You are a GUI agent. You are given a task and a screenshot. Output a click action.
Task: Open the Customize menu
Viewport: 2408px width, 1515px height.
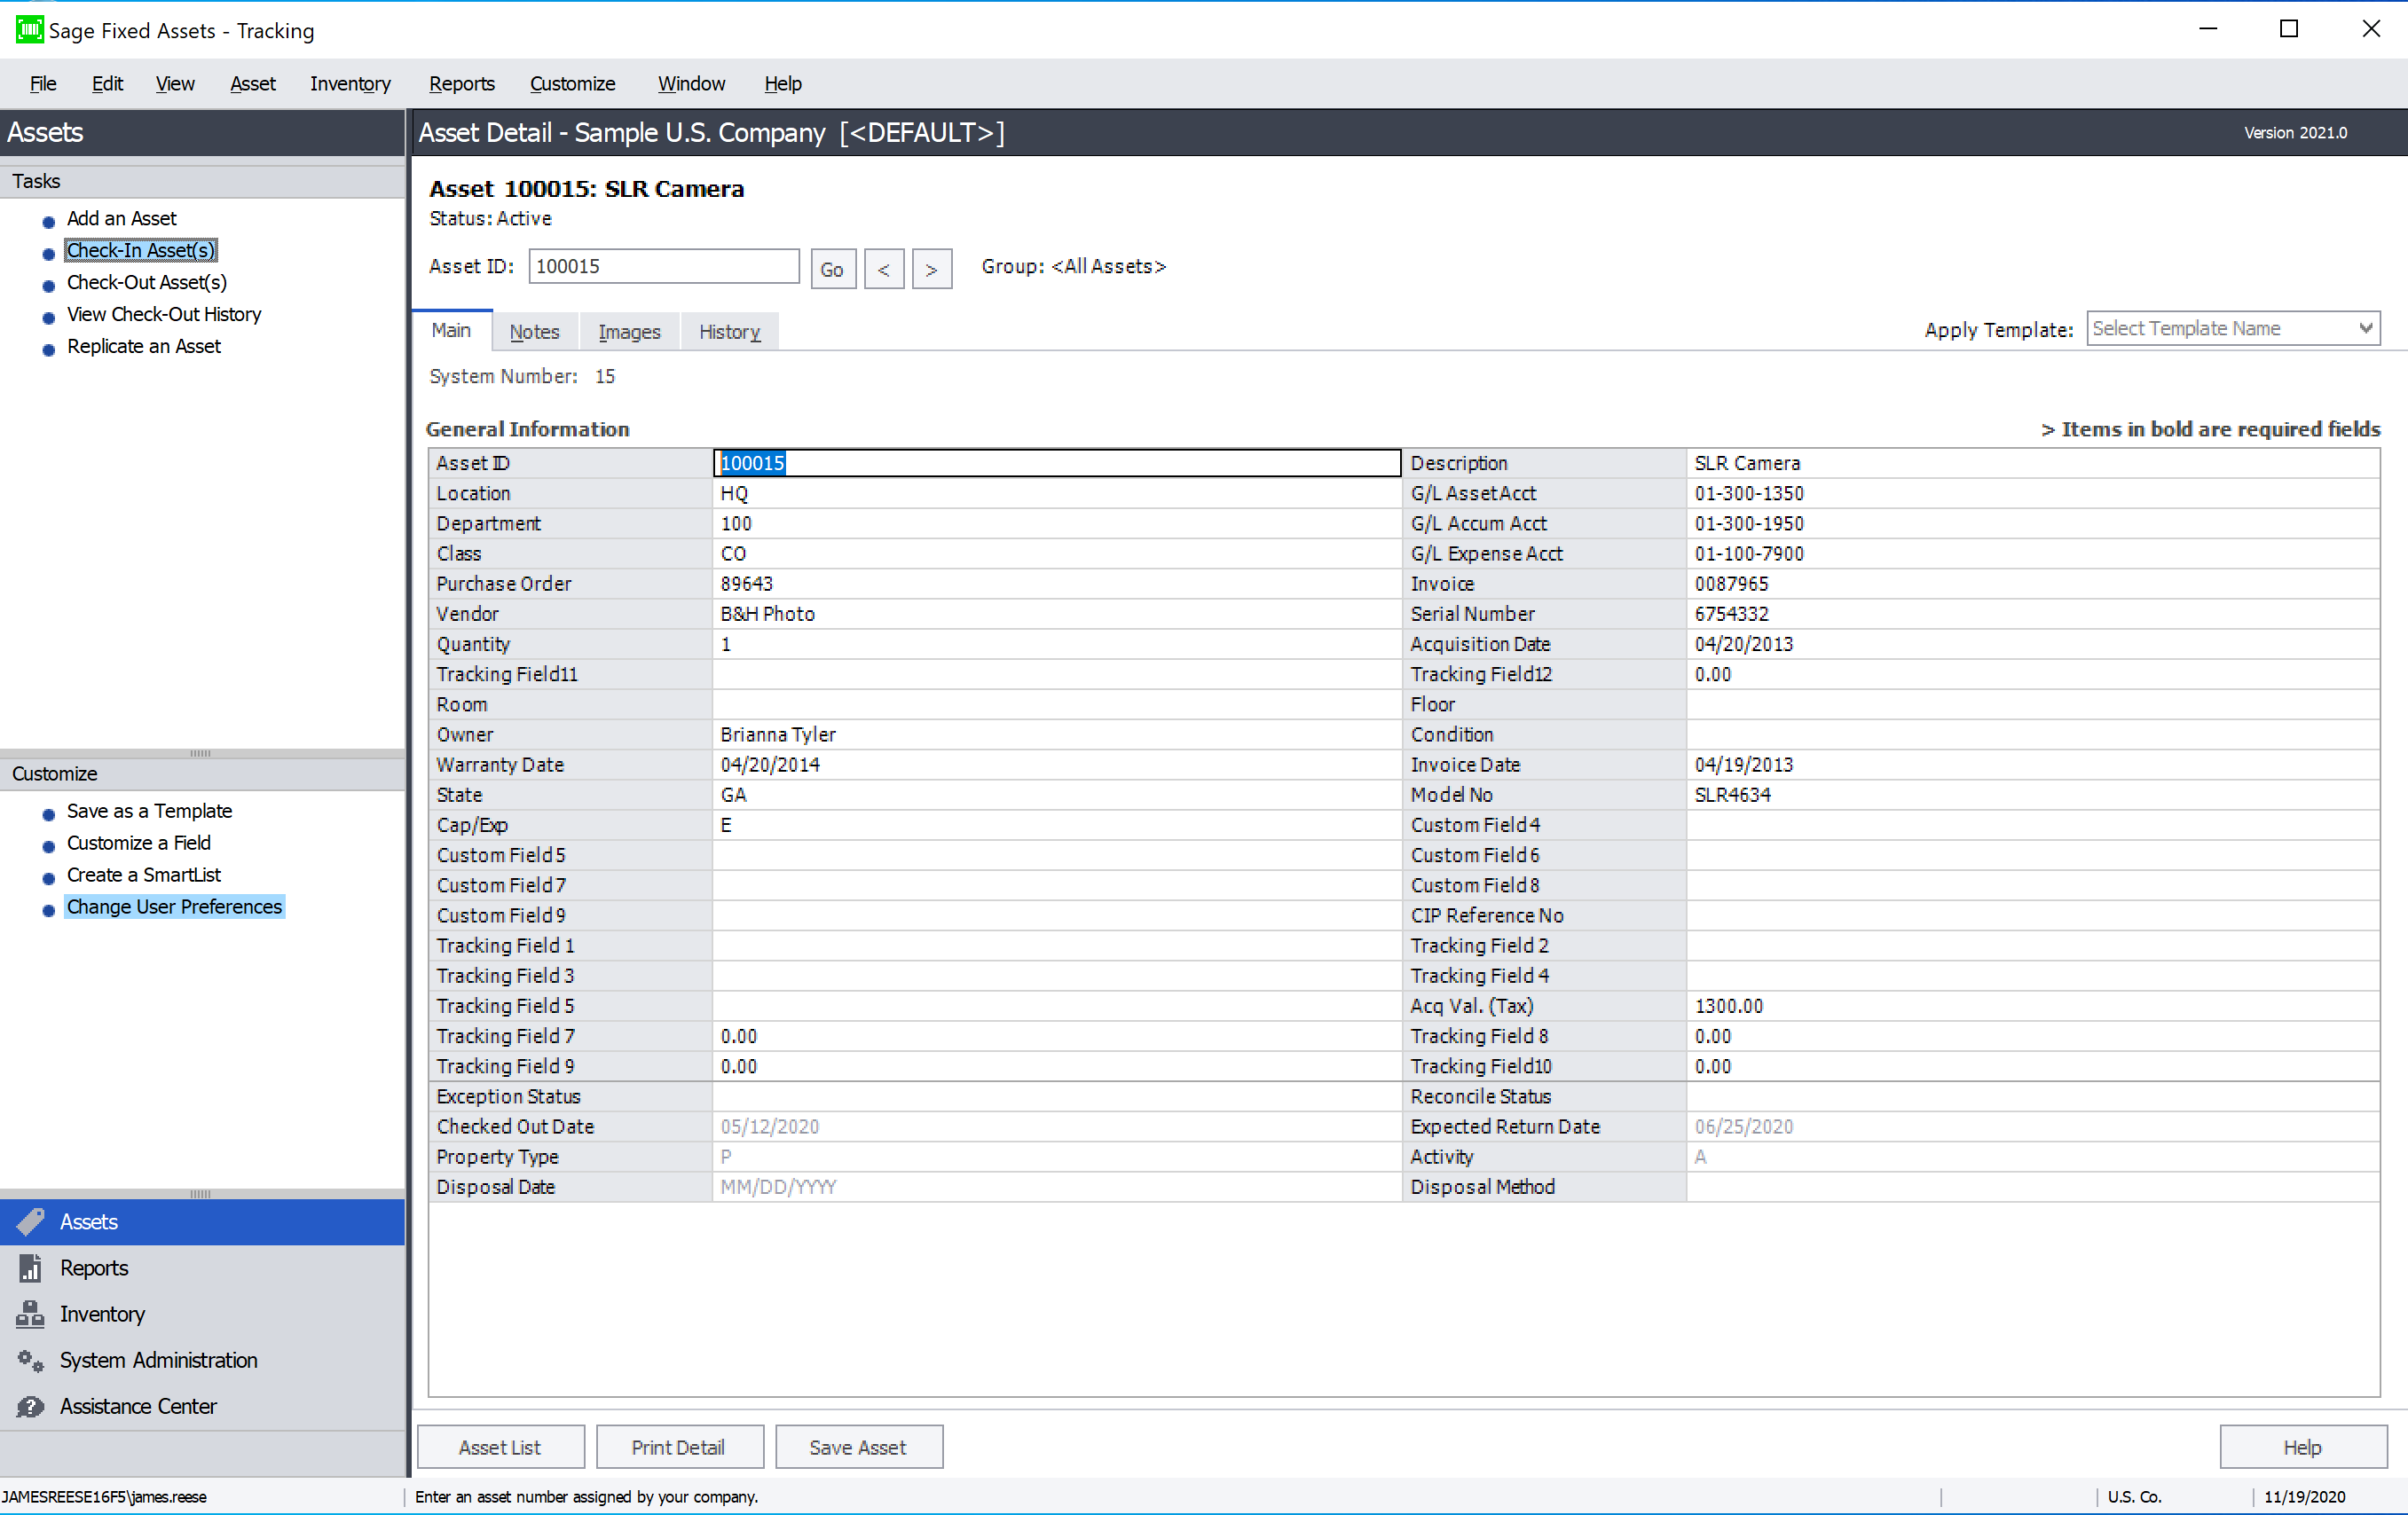click(x=572, y=84)
